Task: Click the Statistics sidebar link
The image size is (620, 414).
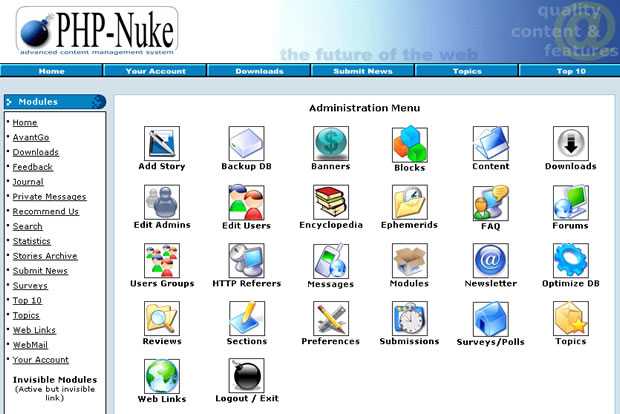Action: (x=32, y=241)
